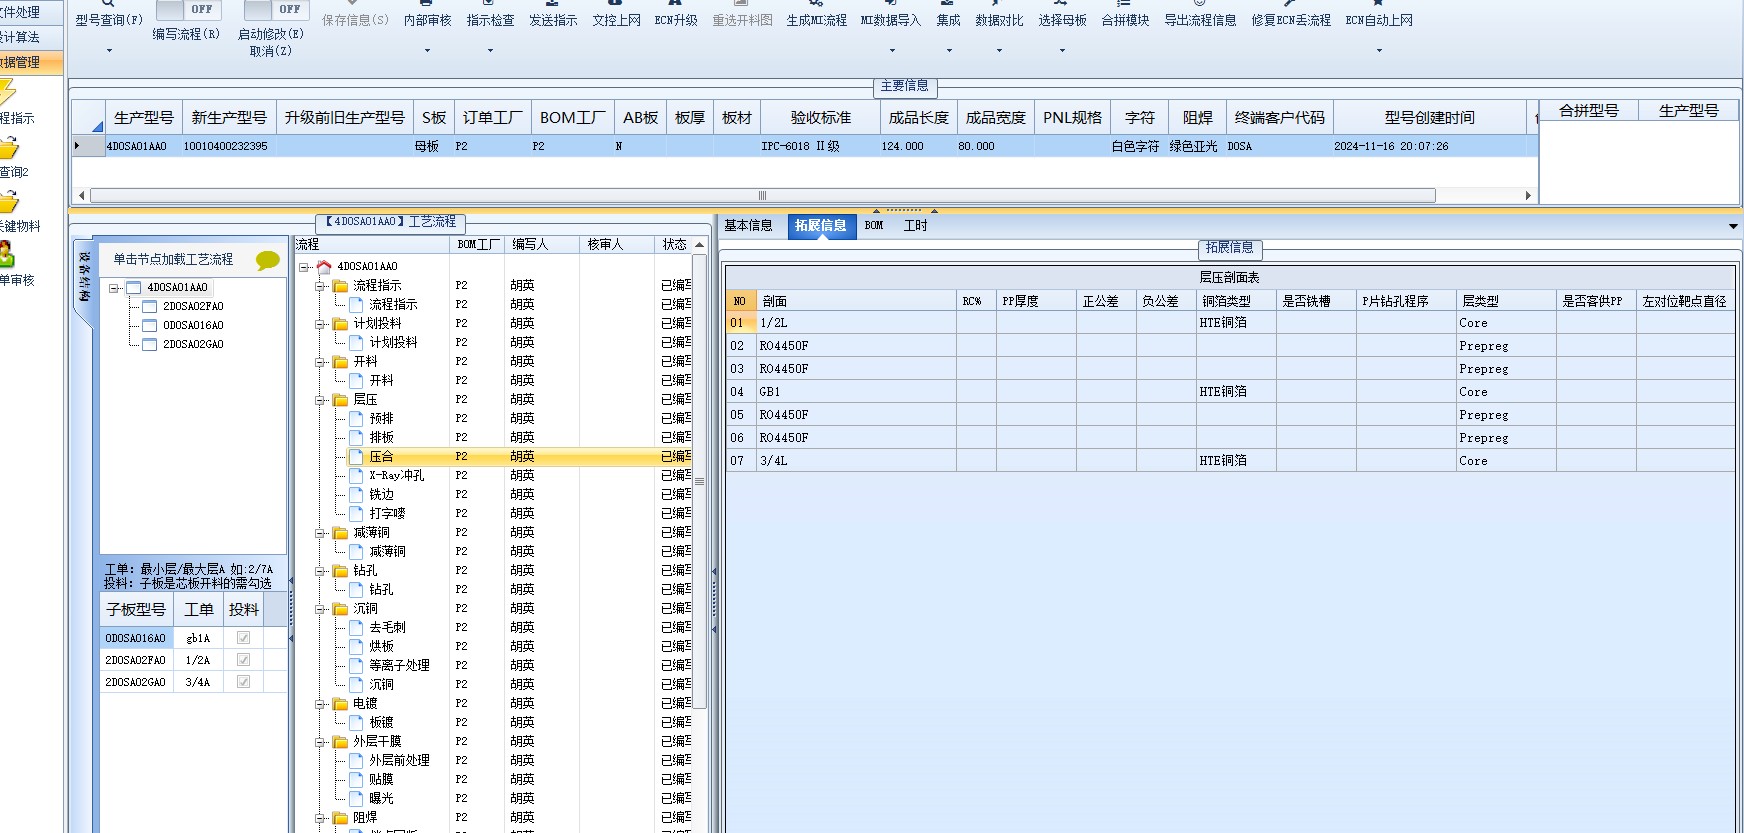
Task: Click the document icon for 去毛刺
Action: pos(356,627)
